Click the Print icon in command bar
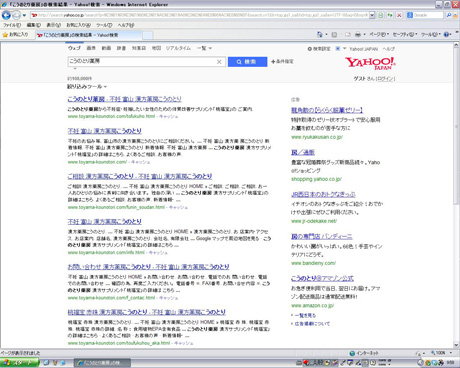Screen dimensions: 460x368 tap(358, 35)
